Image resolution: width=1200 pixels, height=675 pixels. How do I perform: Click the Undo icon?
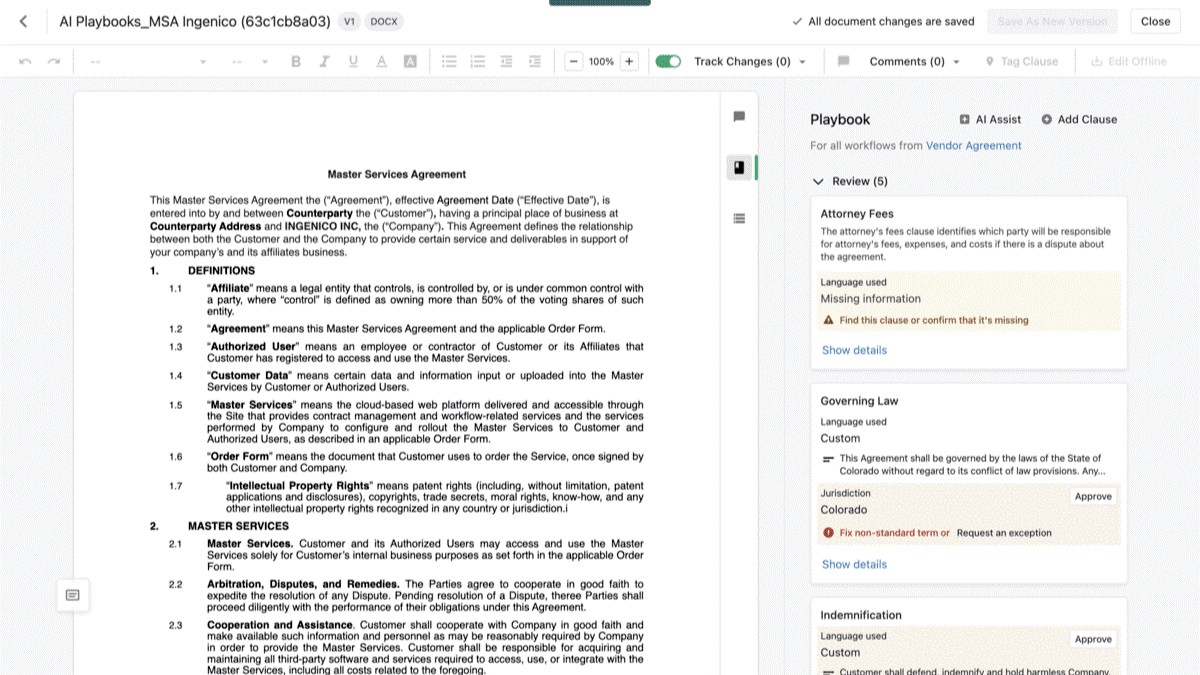click(27, 61)
